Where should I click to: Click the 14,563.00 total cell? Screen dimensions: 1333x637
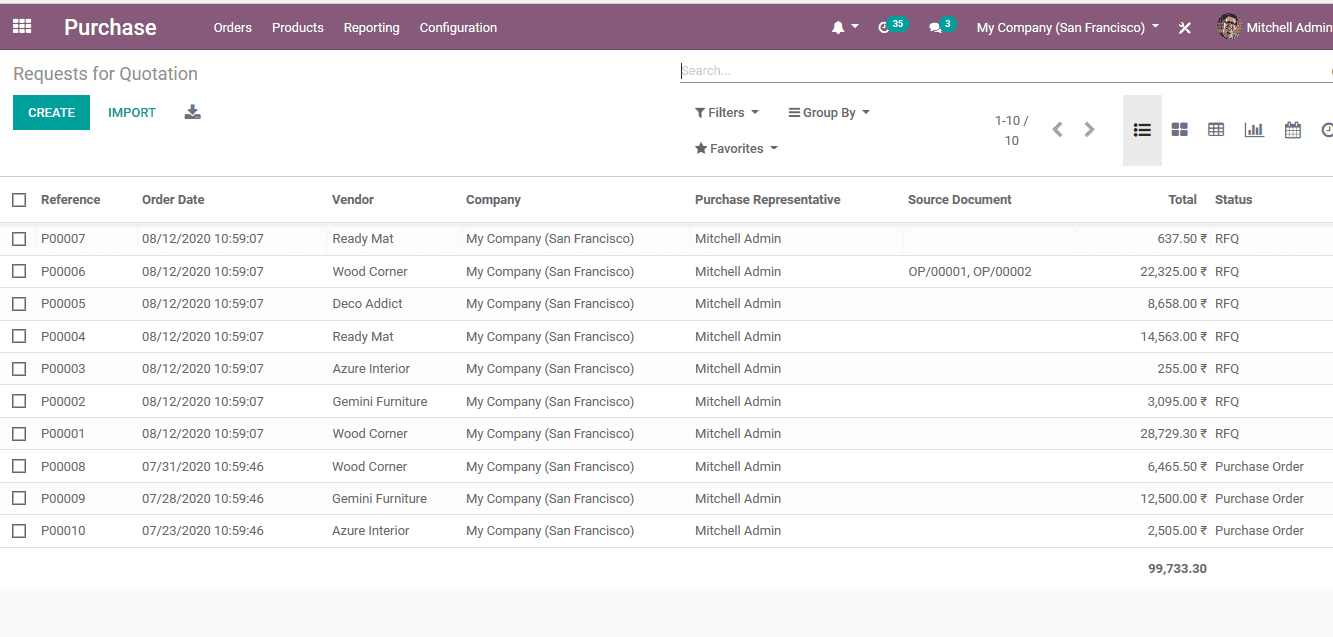pos(1173,337)
